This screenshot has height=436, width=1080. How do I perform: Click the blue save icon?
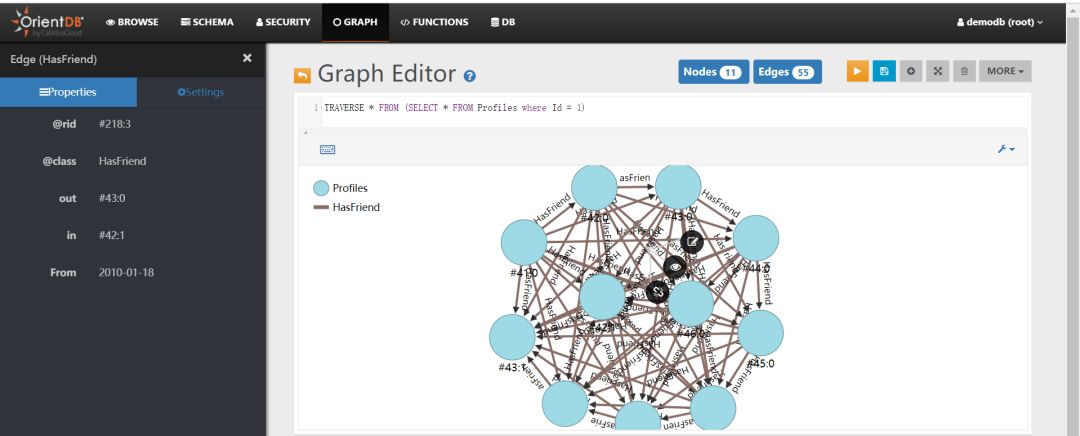882,72
